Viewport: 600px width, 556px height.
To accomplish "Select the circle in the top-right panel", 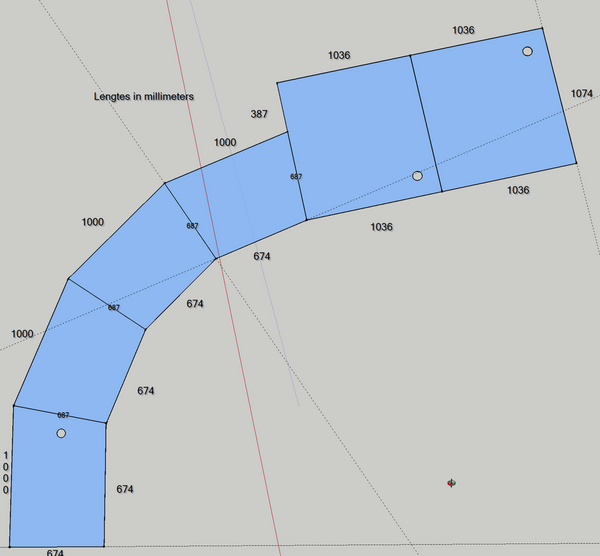I will click(527, 51).
